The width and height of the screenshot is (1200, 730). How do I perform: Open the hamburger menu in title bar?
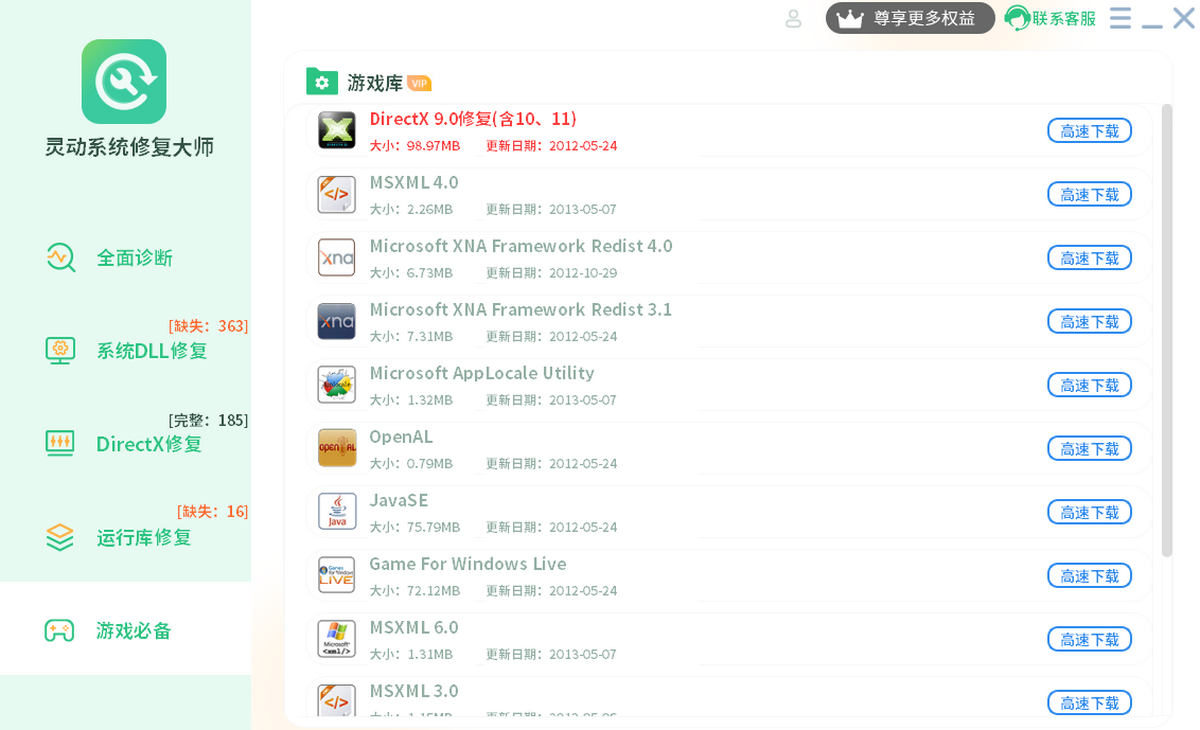pyautogui.click(x=1120, y=18)
